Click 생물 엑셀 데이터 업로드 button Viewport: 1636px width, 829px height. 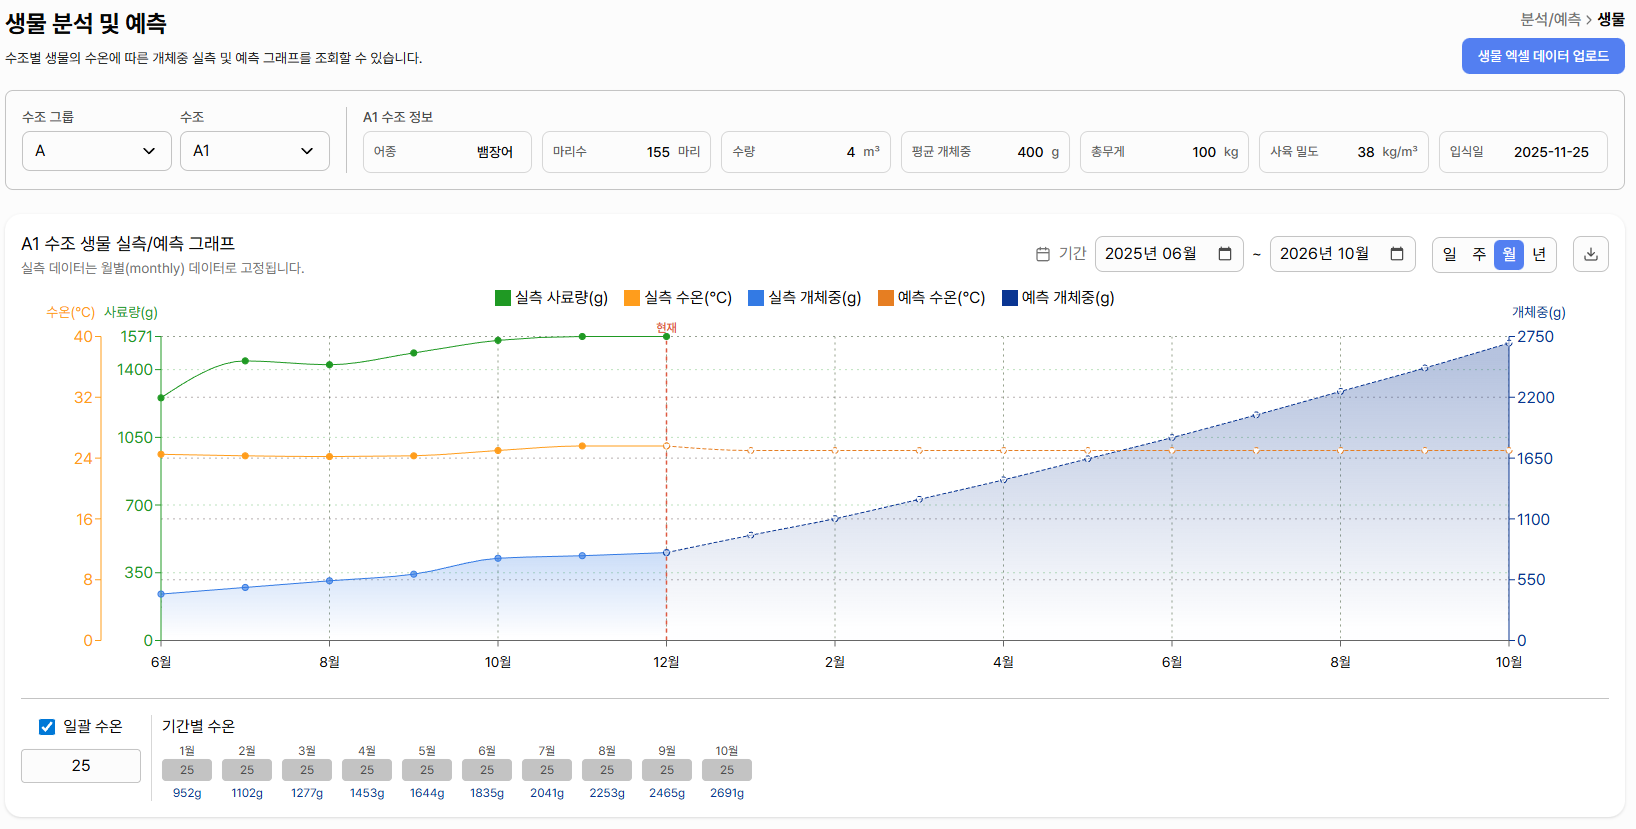(x=1542, y=56)
